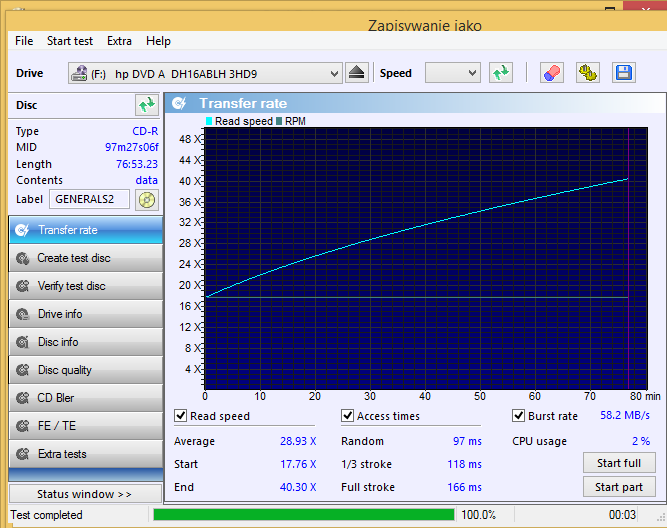
Task: Click the MID value 97m27s06f
Action: (132, 147)
